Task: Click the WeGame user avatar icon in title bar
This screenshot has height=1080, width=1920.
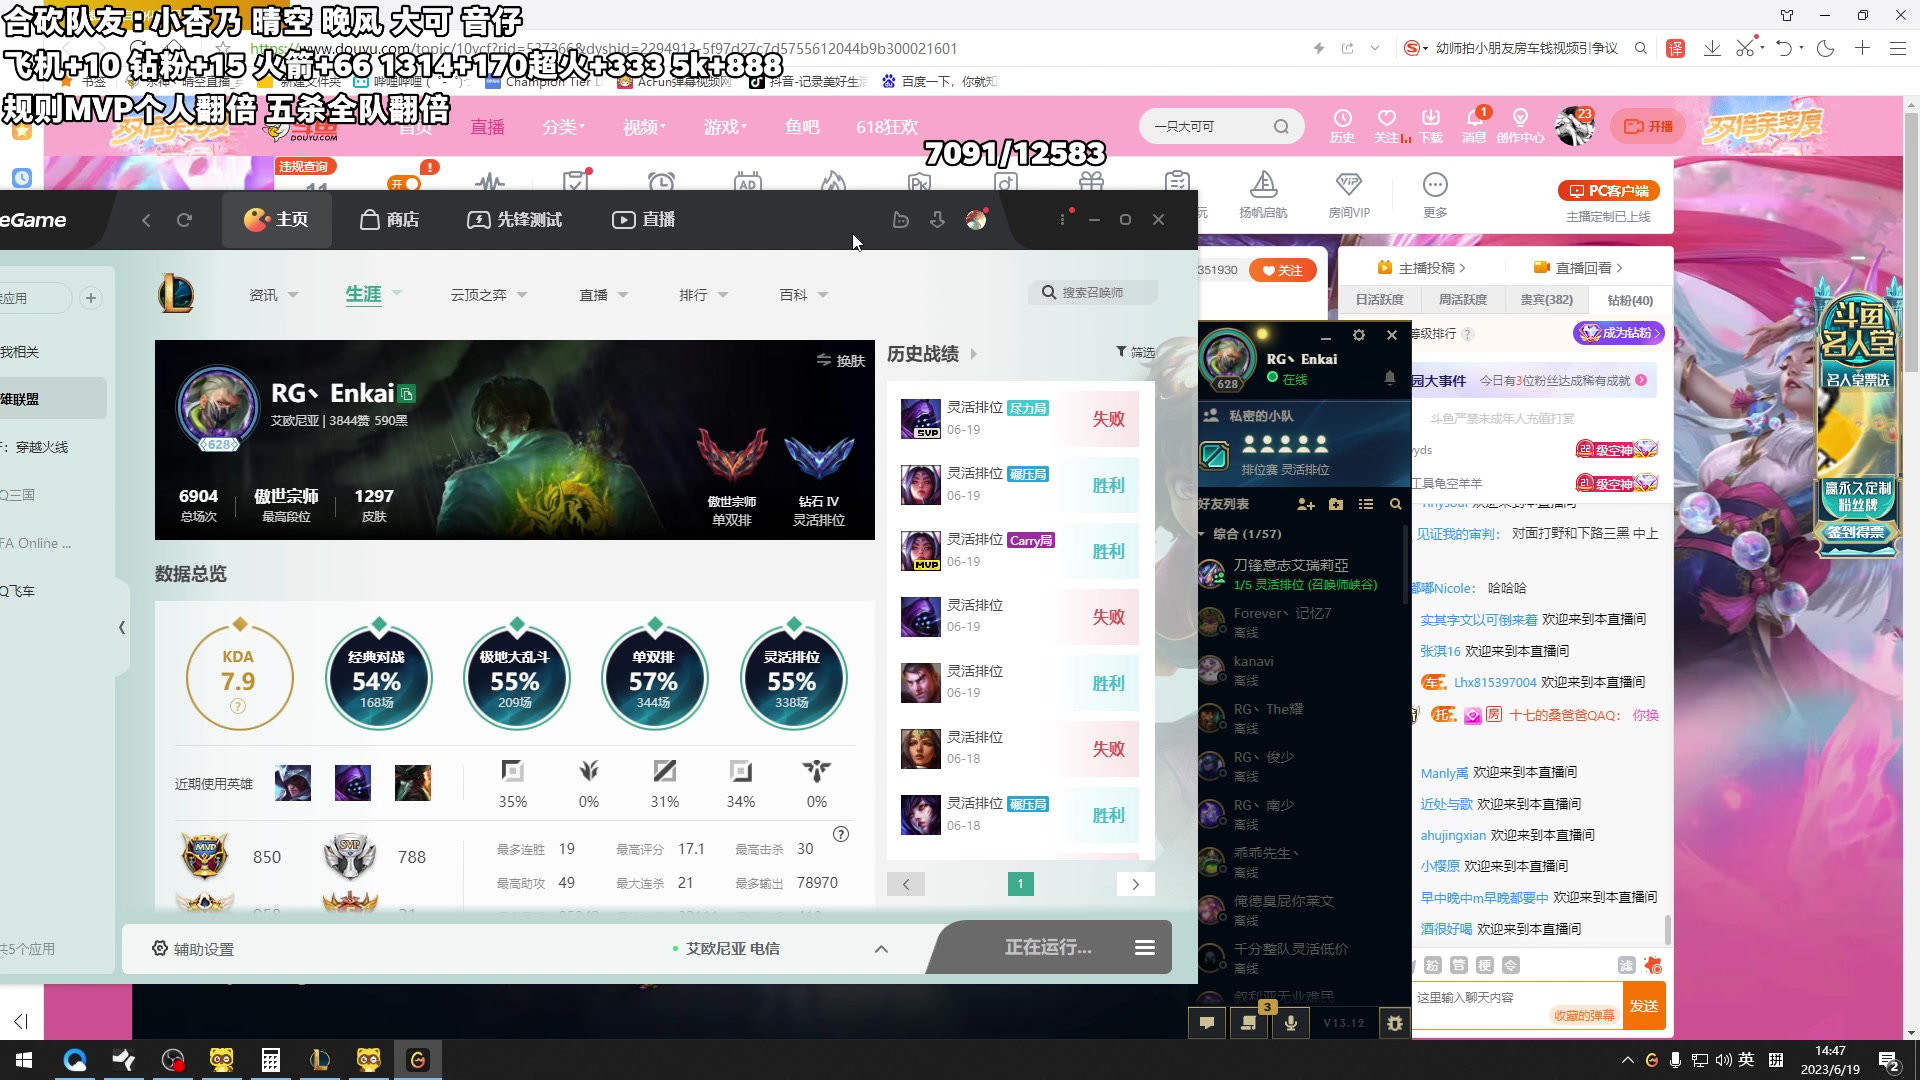Action: (976, 219)
